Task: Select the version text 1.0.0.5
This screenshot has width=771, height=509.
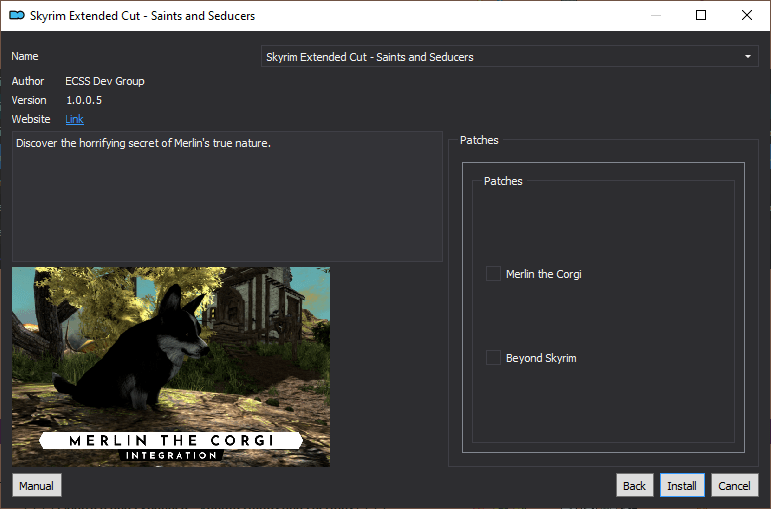Action: click(84, 100)
